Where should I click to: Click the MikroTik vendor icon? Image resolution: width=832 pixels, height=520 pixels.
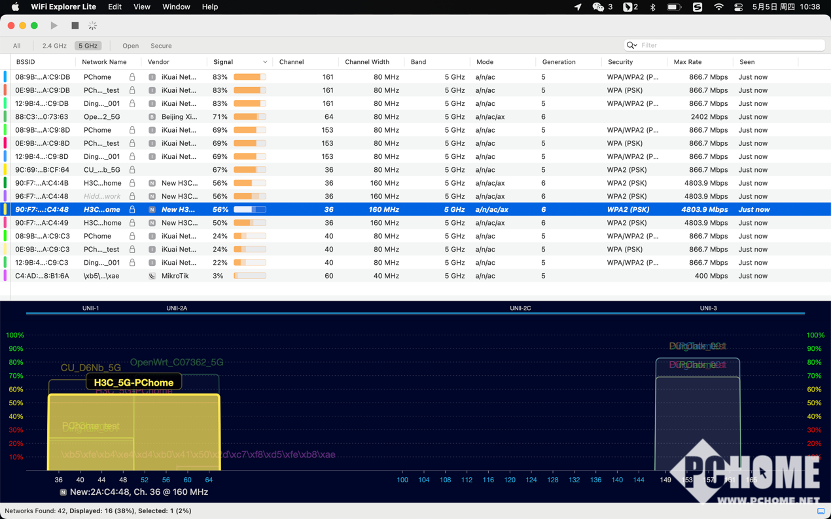[x=152, y=276]
